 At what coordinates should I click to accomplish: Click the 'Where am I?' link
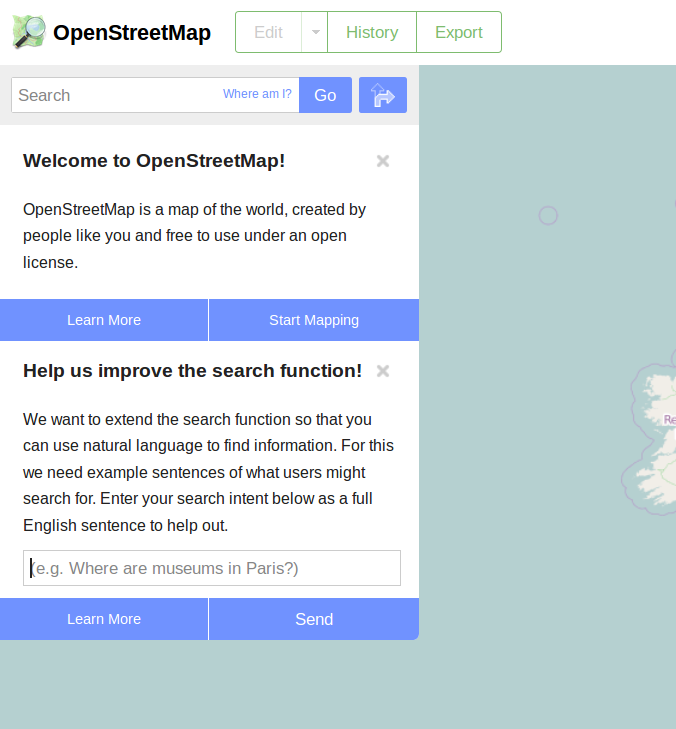pyautogui.click(x=257, y=93)
